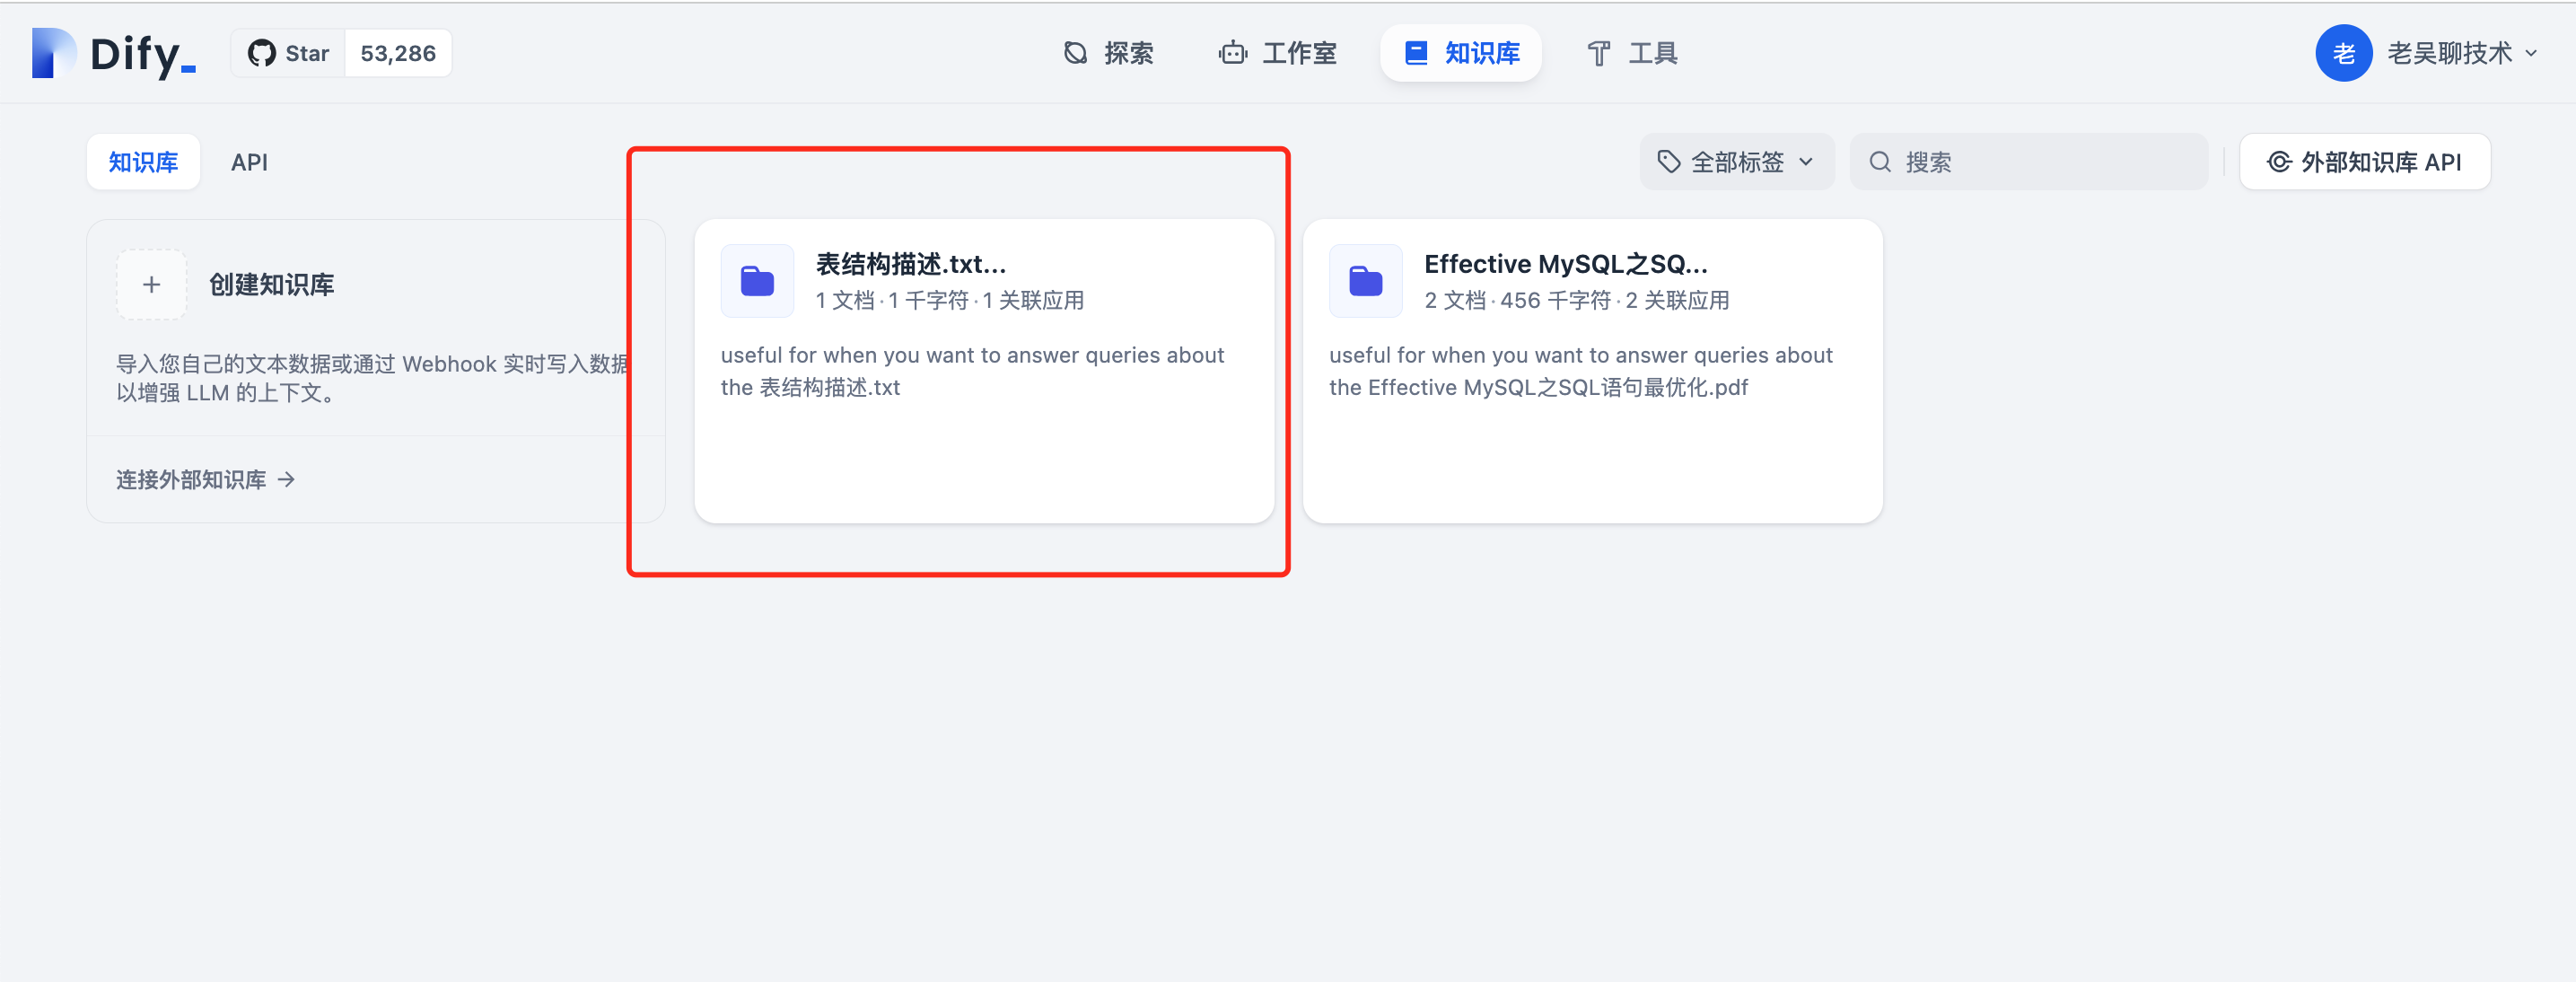
Task: Click the tag icon in 全部标签
Action: [1668, 162]
